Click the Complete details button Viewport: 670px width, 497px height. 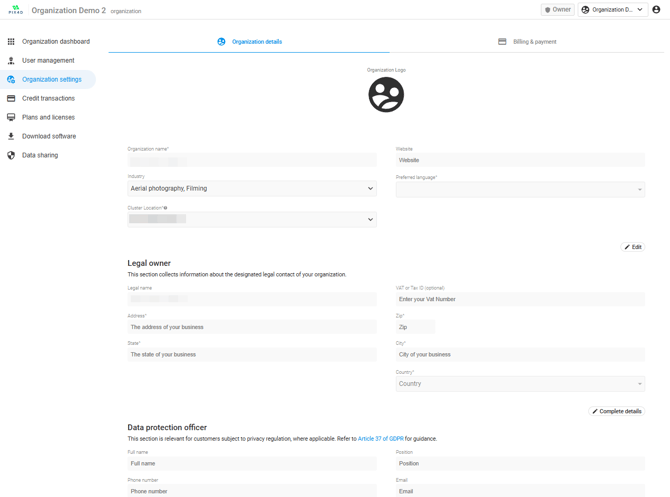(617, 411)
